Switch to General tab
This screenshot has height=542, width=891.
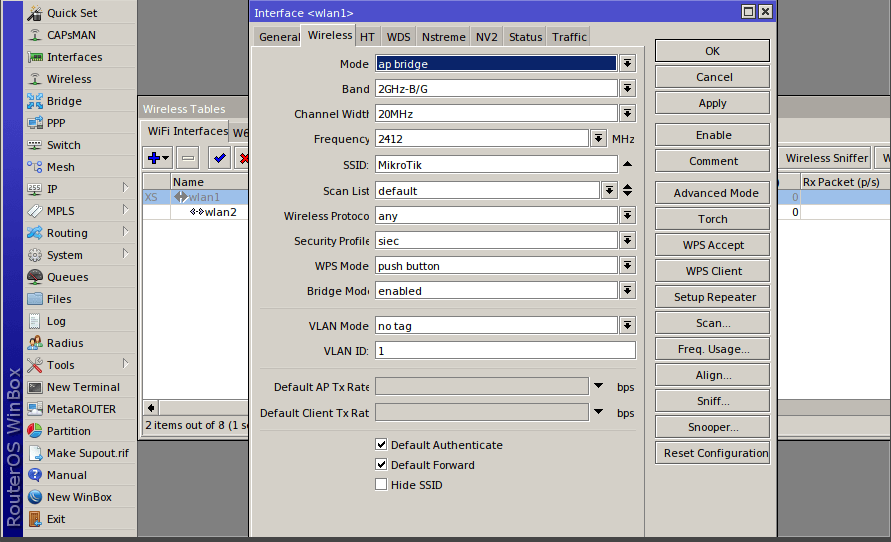278,37
